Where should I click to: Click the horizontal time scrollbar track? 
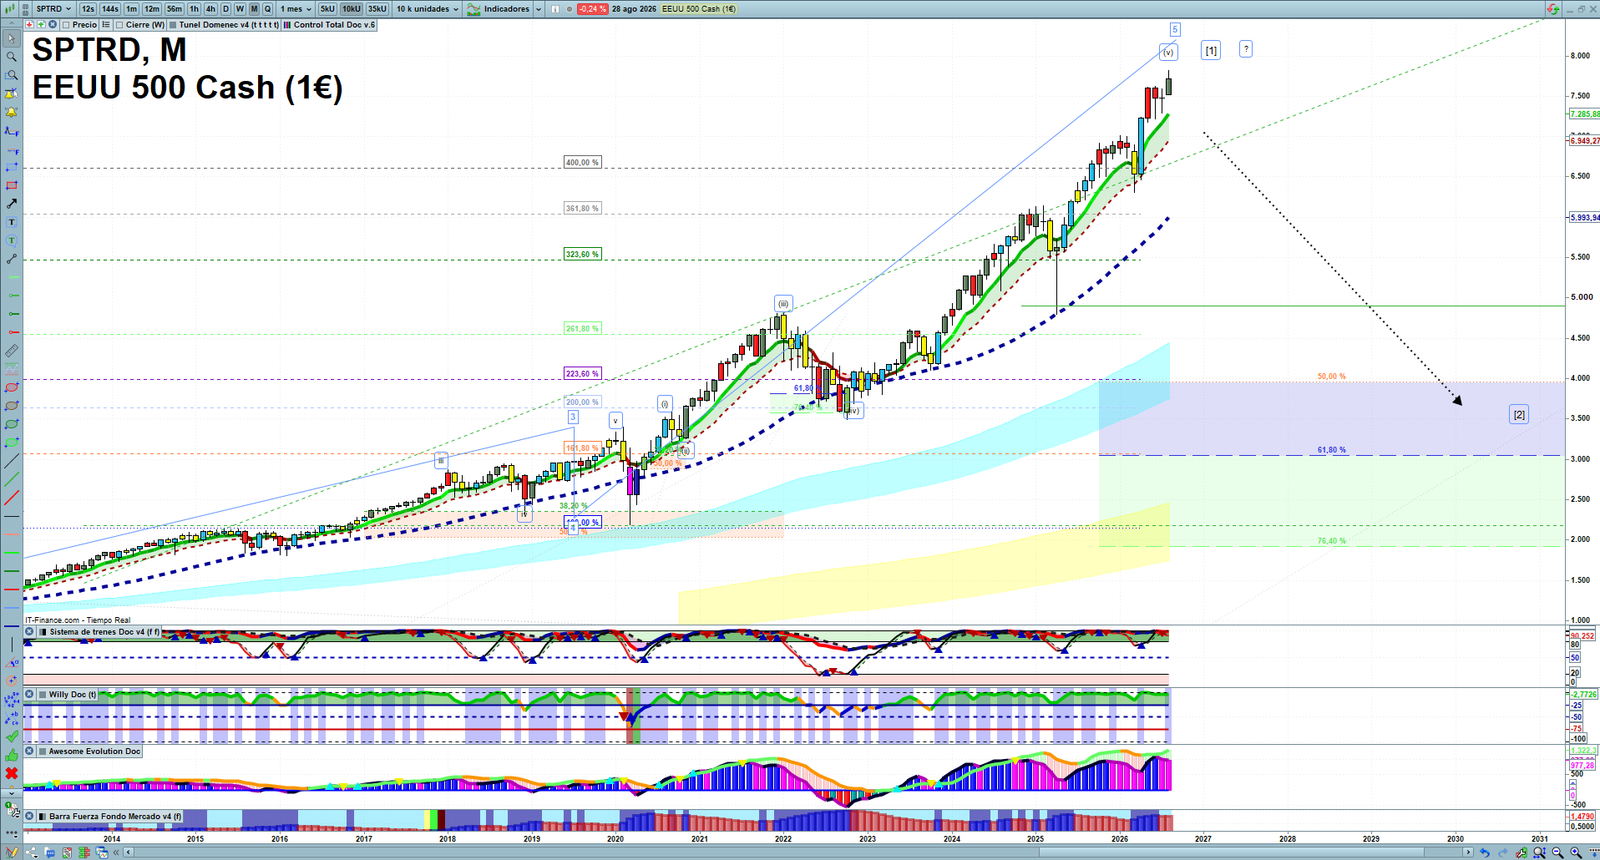point(800,852)
